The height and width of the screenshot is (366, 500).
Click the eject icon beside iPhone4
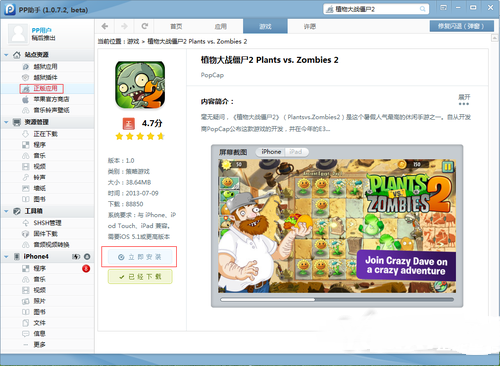[87, 256]
